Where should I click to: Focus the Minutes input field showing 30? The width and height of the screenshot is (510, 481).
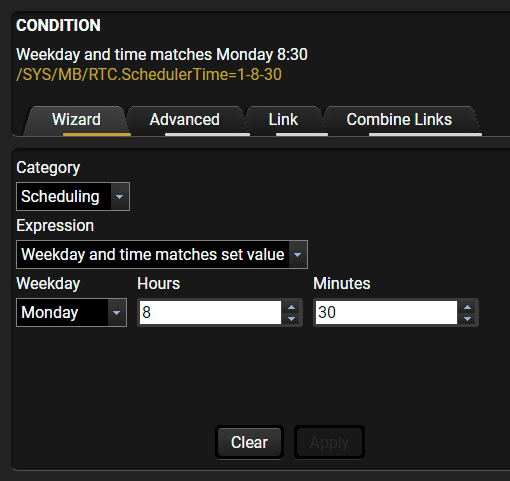coord(386,313)
